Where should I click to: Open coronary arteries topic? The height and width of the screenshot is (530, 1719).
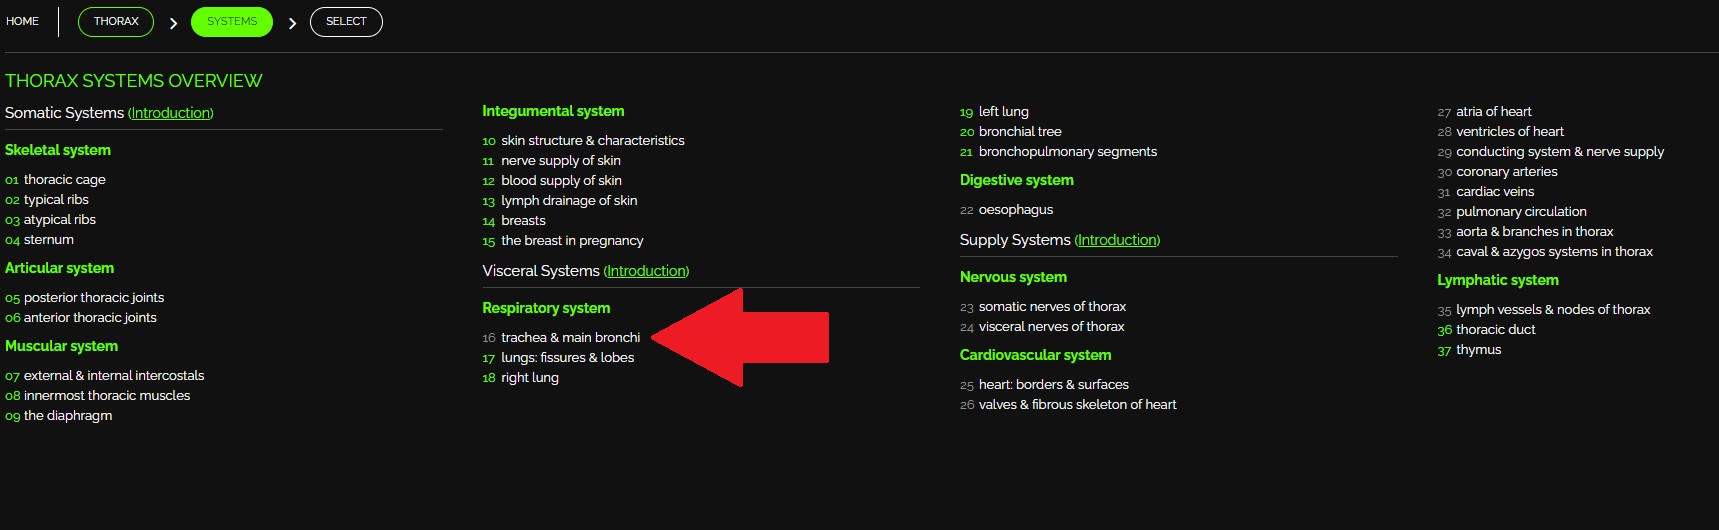click(x=1506, y=172)
